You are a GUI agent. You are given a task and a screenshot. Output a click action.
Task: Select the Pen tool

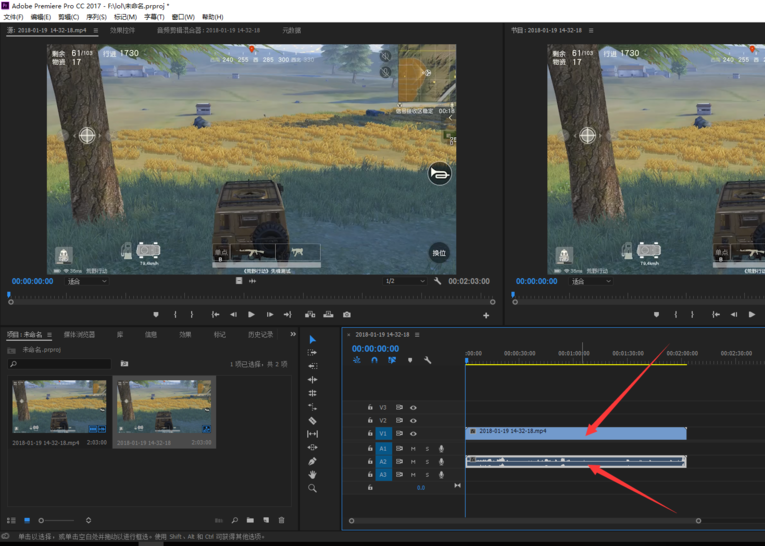313,461
